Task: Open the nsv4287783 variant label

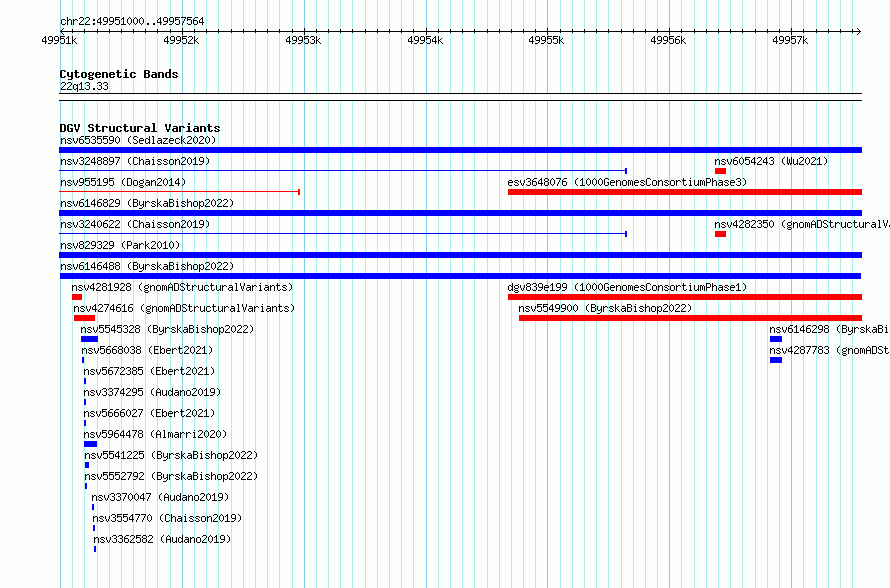Action: coord(829,350)
